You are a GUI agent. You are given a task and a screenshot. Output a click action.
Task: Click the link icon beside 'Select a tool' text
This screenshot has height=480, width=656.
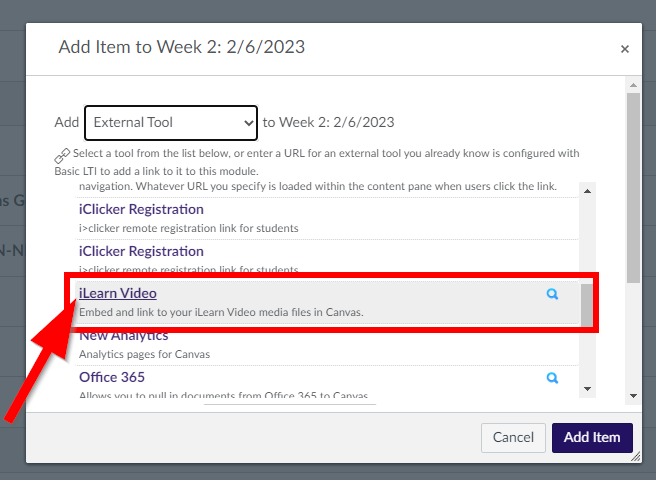62,155
